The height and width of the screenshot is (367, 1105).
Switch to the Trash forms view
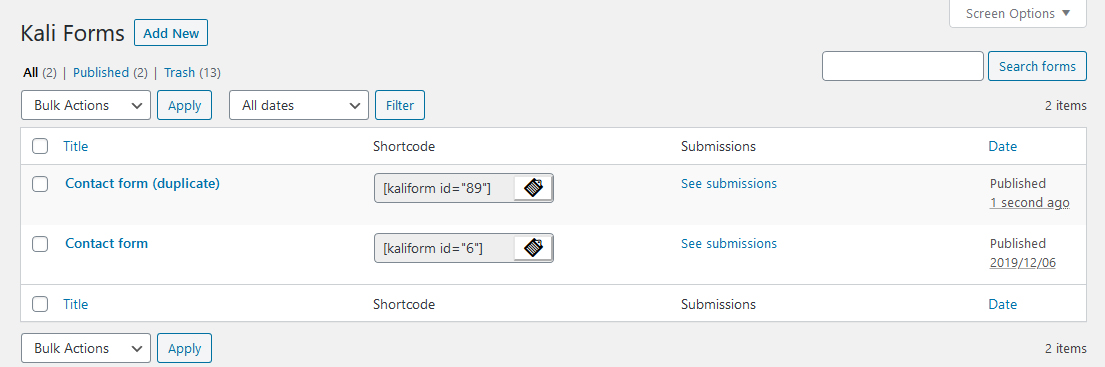180,73
